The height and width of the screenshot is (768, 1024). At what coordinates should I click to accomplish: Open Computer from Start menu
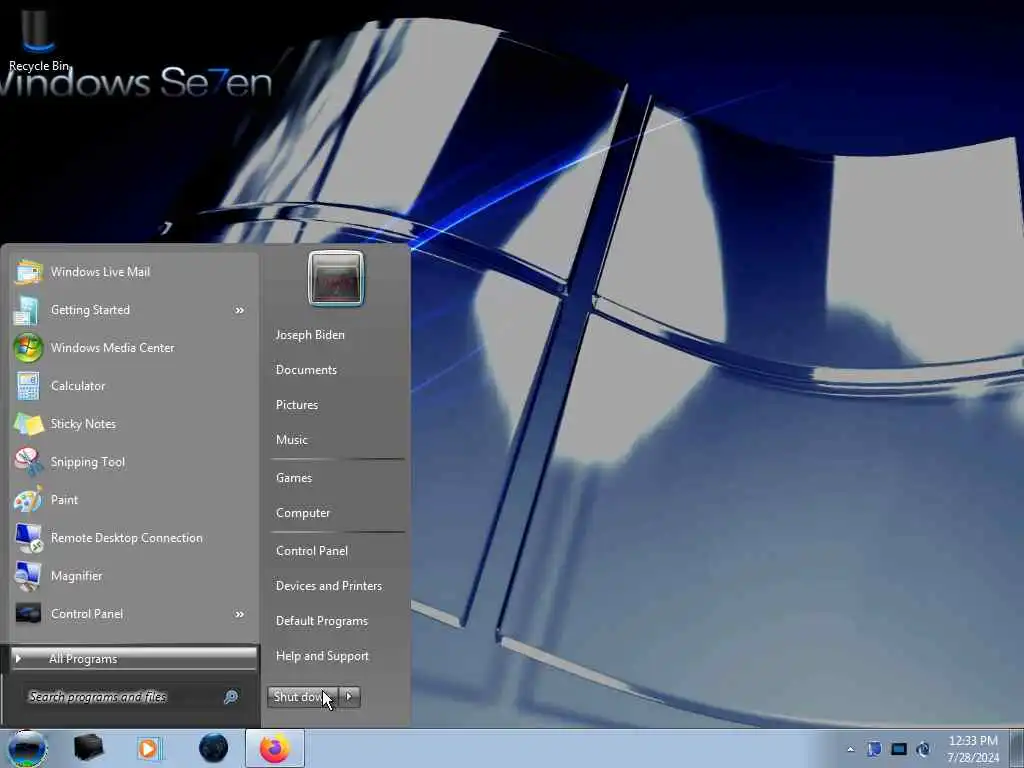(x=303, y=513)
